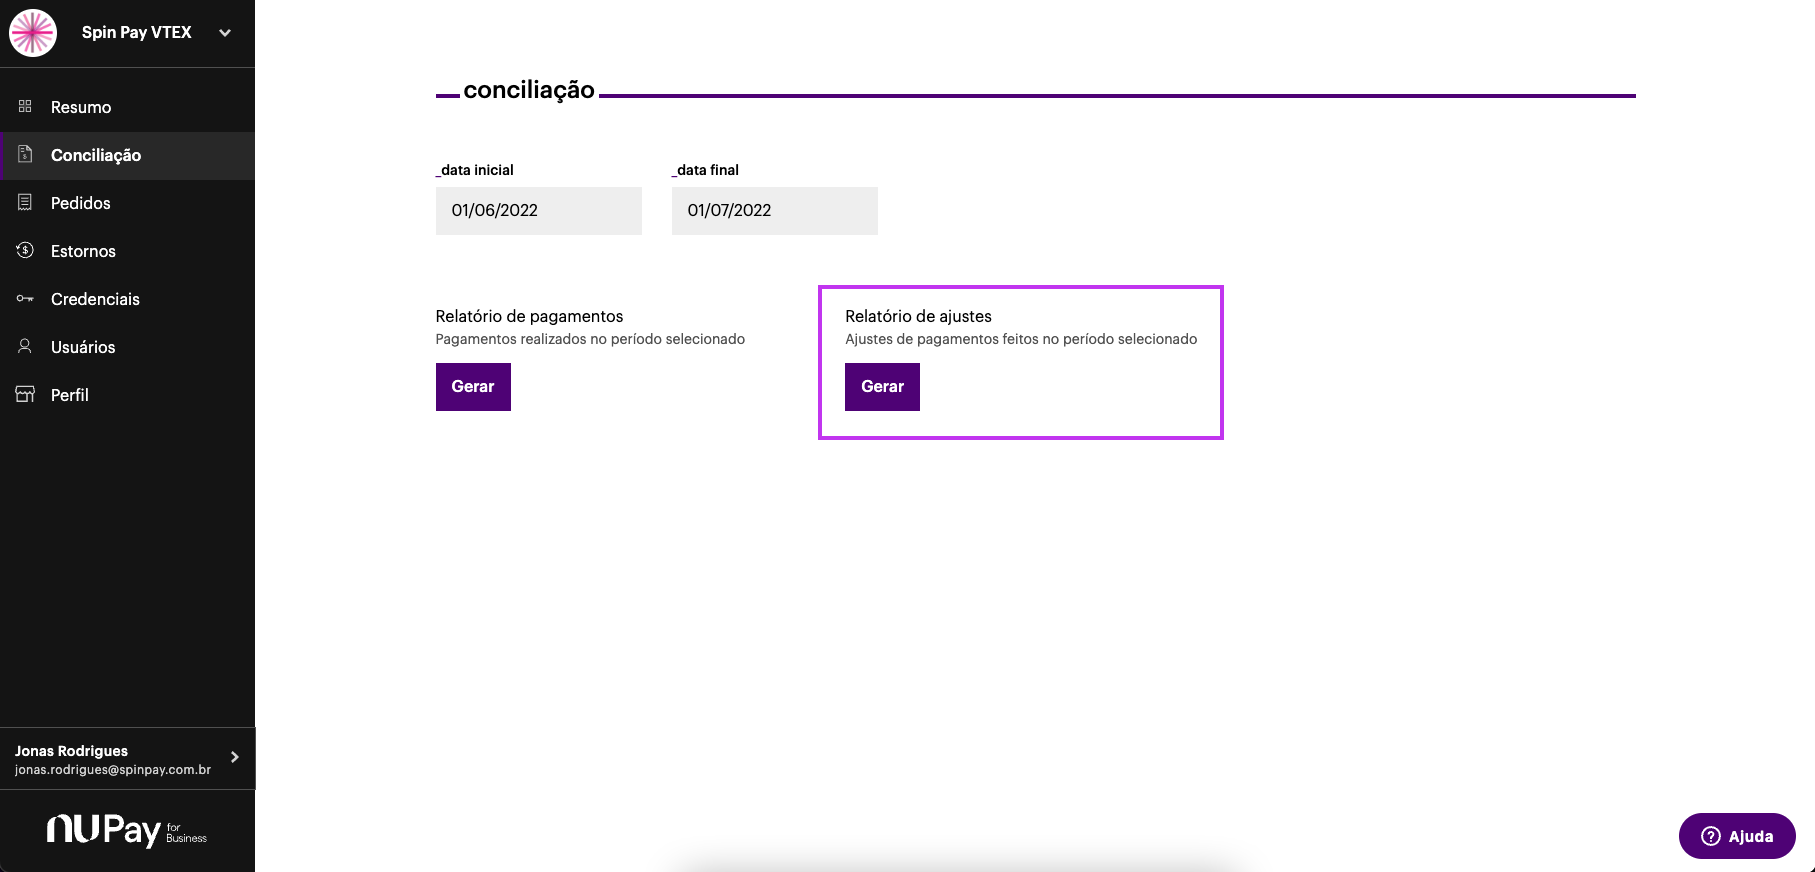The height and width of the screenshot is (872, 1815).
Task: Click the Resumo grid icon in sidebar
Action: (25, 106)
